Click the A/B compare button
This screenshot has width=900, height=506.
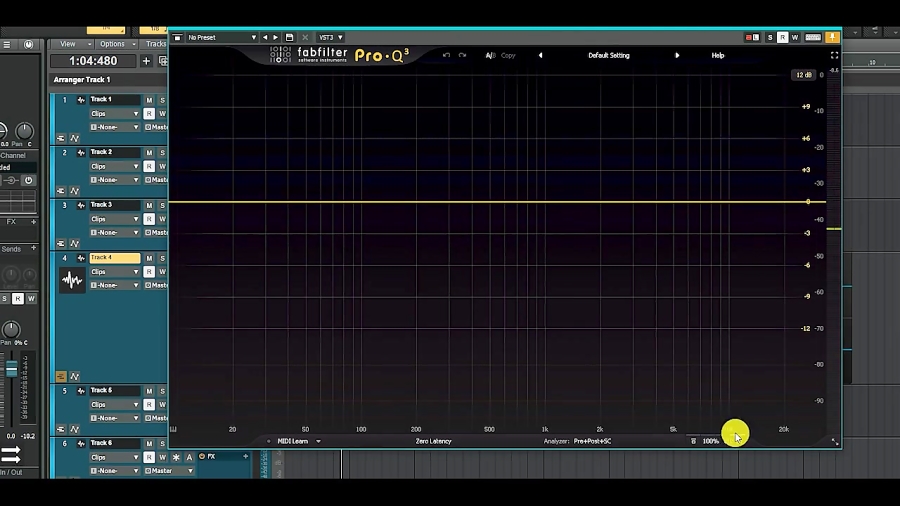490,56
